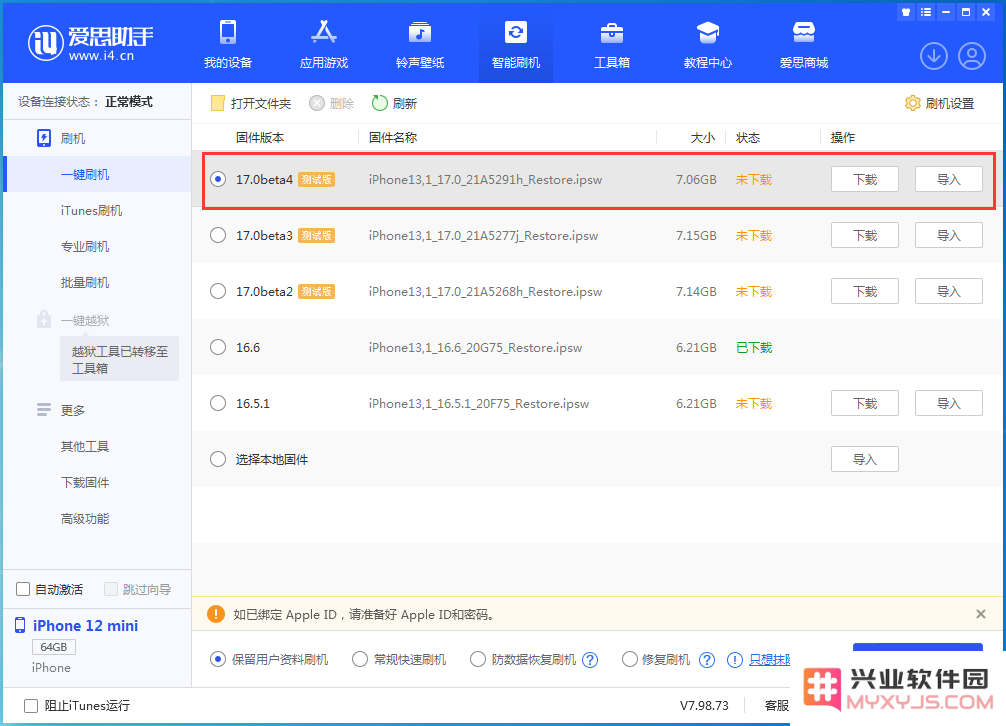Import firmware for the 17.0beta4 row

click(948, 180)
